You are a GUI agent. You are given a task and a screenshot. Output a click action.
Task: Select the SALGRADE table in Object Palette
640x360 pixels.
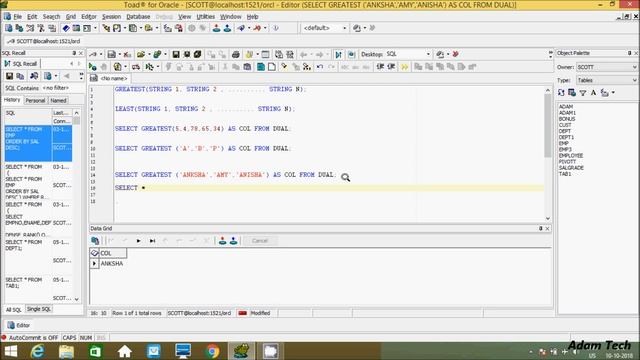[x=571, y=168]
